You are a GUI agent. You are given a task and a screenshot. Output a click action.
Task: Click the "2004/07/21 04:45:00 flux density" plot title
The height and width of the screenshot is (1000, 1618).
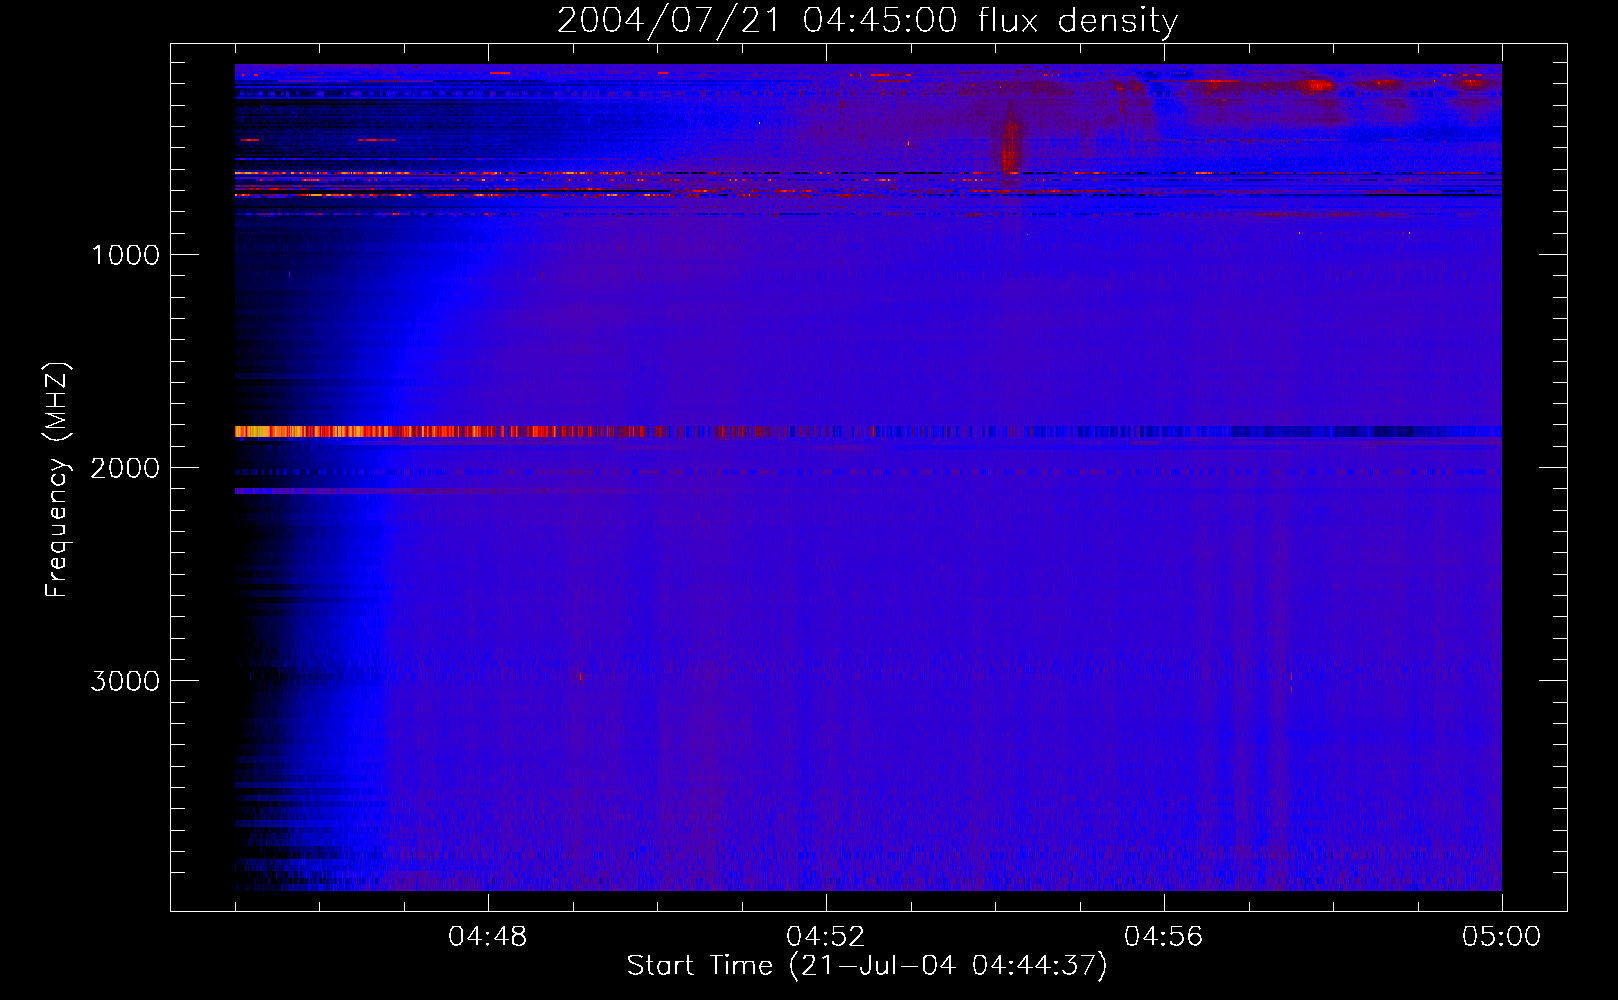click(867, 21)
